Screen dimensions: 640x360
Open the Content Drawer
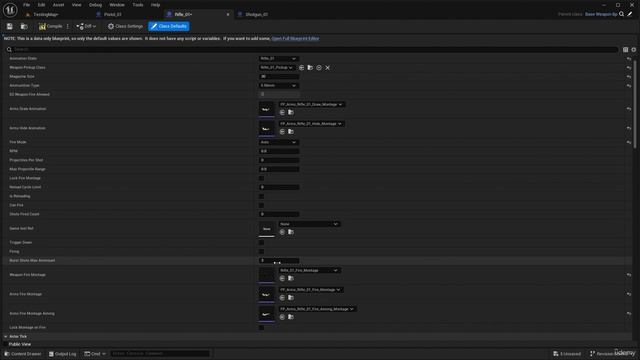click(x=23, y=354)
